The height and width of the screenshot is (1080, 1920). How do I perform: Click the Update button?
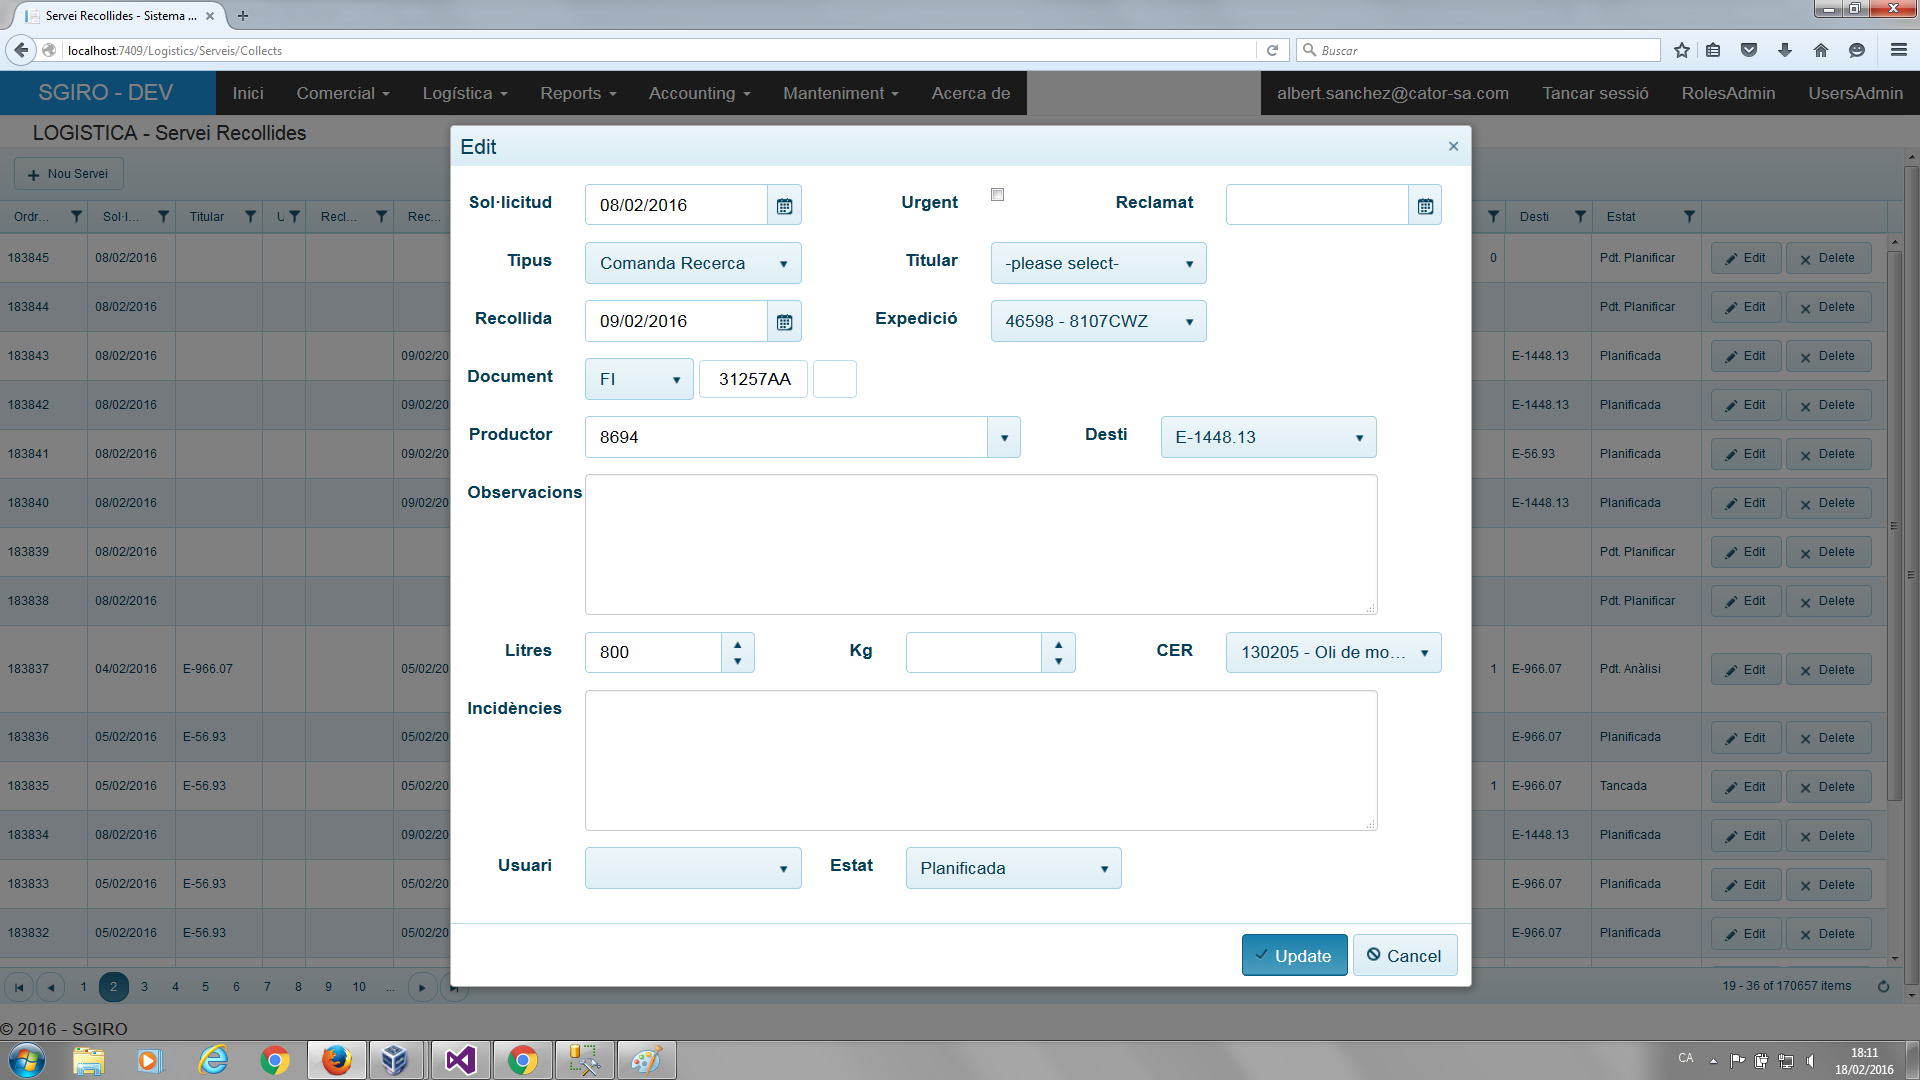click(x=1294, y=956)
